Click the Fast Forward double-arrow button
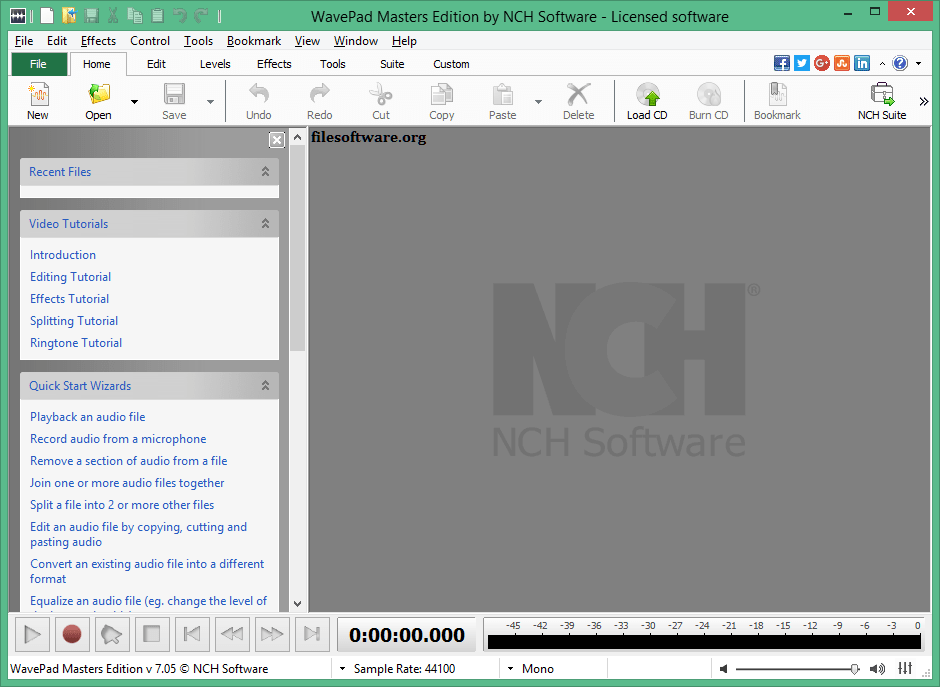Image resolution: width=940 pixels, height=687 pixels. coord(272,634)
